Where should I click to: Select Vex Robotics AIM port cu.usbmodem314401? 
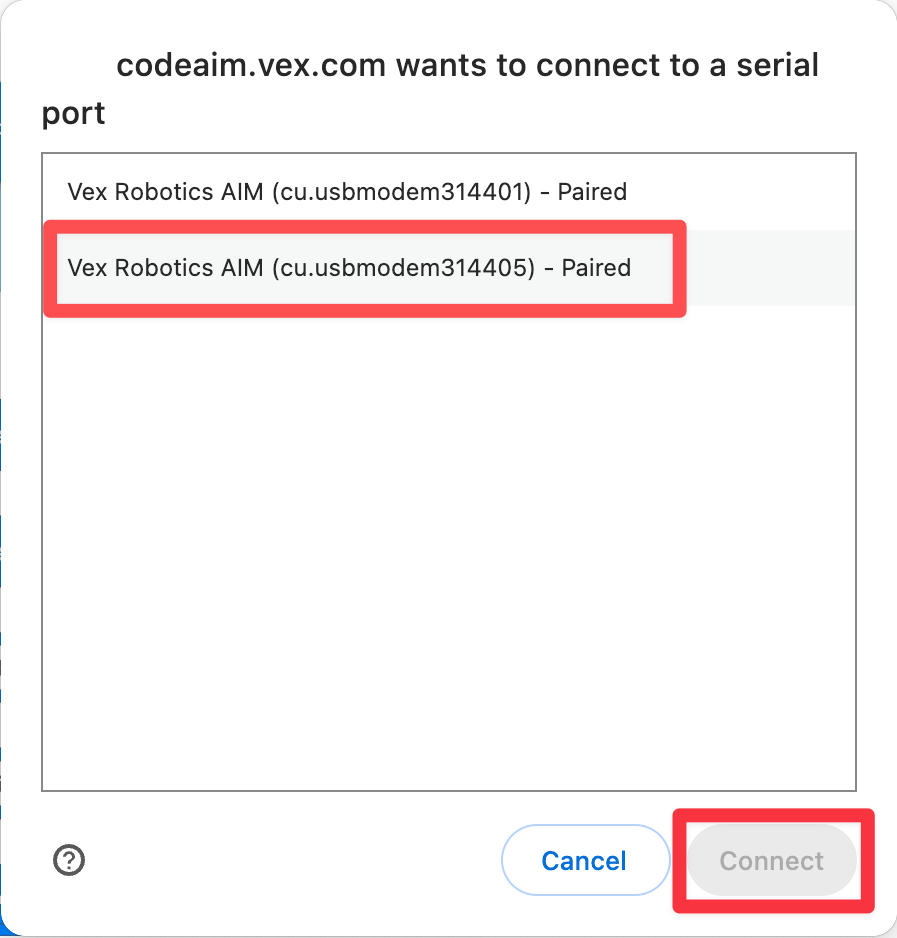click(347, 192)
